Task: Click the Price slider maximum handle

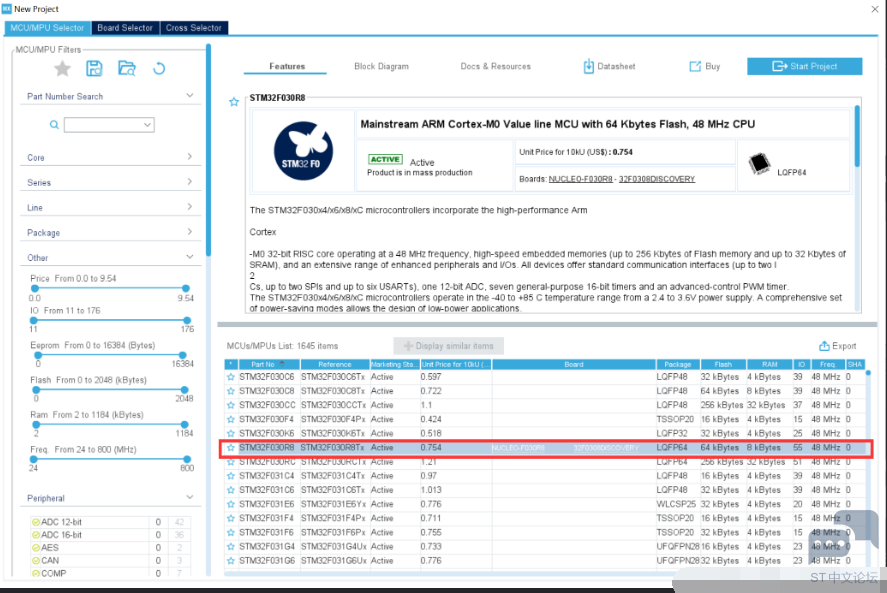Action: click(x=186, y=289)
